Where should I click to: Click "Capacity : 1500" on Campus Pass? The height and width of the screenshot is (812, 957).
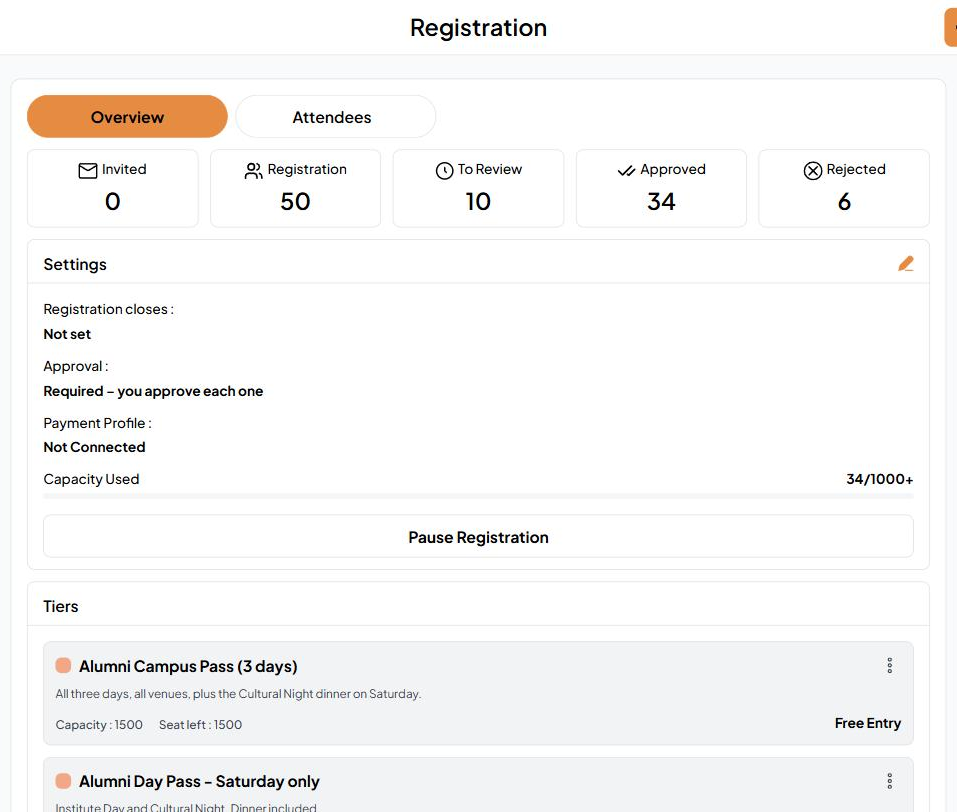point(99,725)
